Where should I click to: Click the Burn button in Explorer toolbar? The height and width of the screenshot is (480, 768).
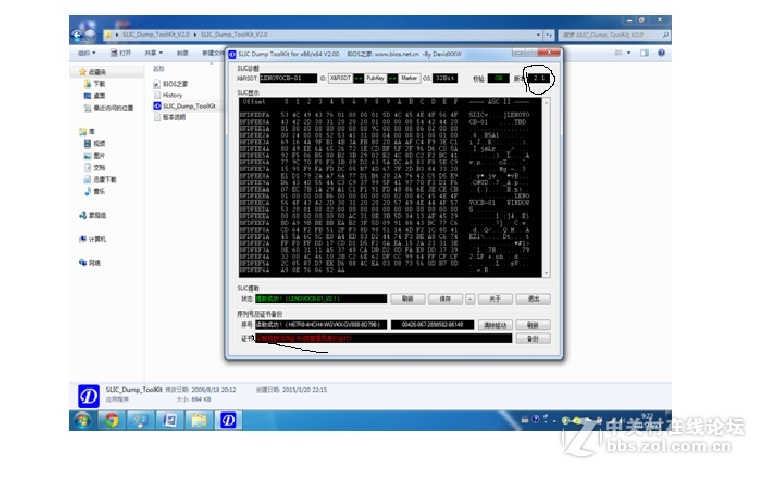[183, 52]
